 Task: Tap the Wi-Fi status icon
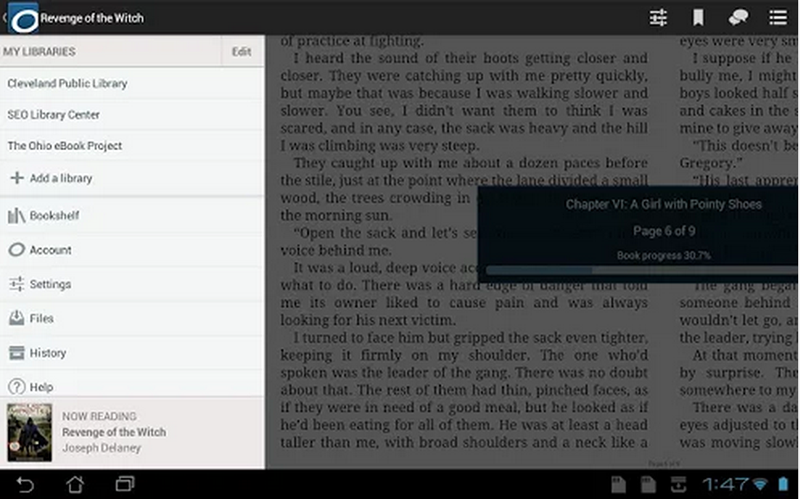(x=760, y=484)
